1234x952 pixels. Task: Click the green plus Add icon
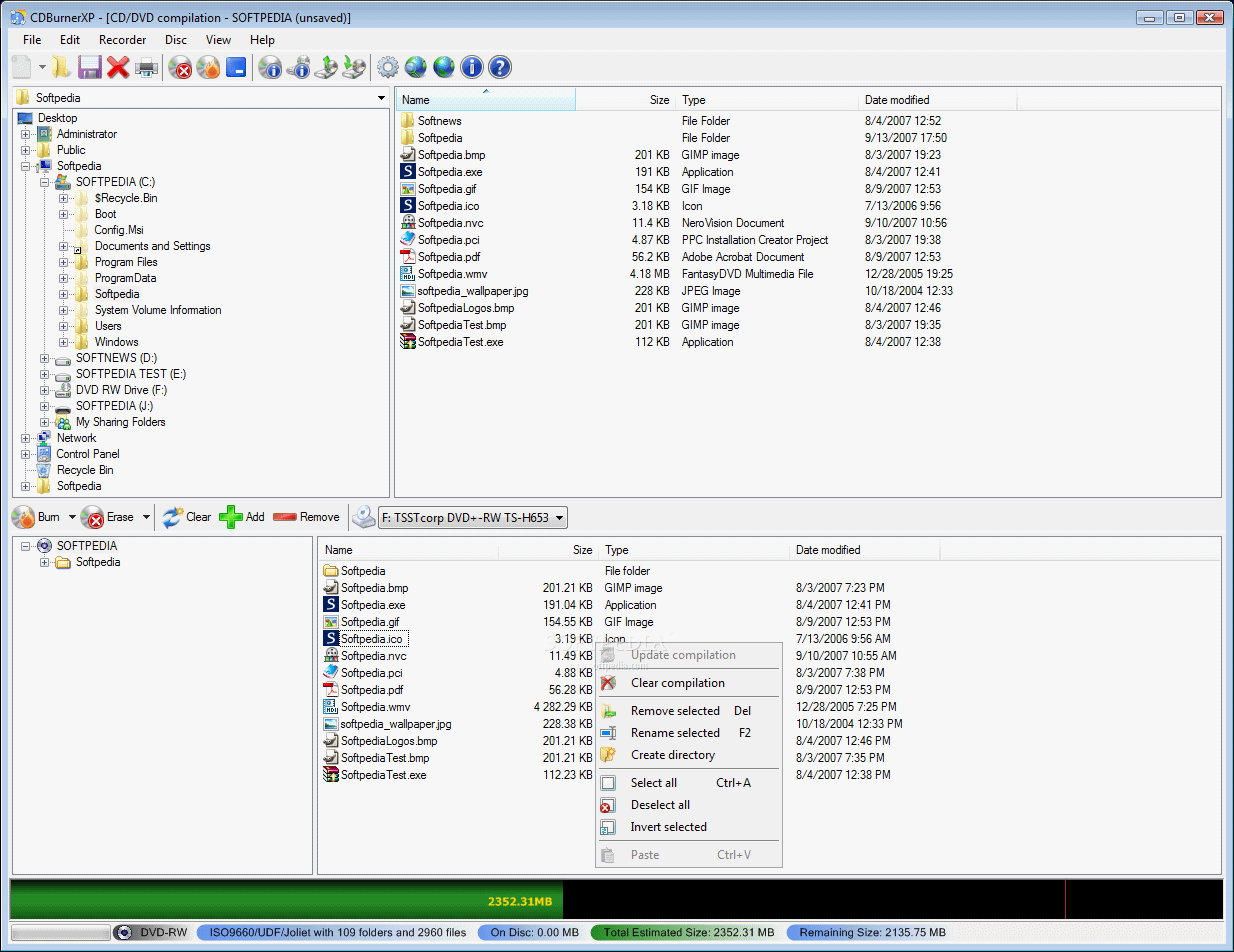pos(230,517)
